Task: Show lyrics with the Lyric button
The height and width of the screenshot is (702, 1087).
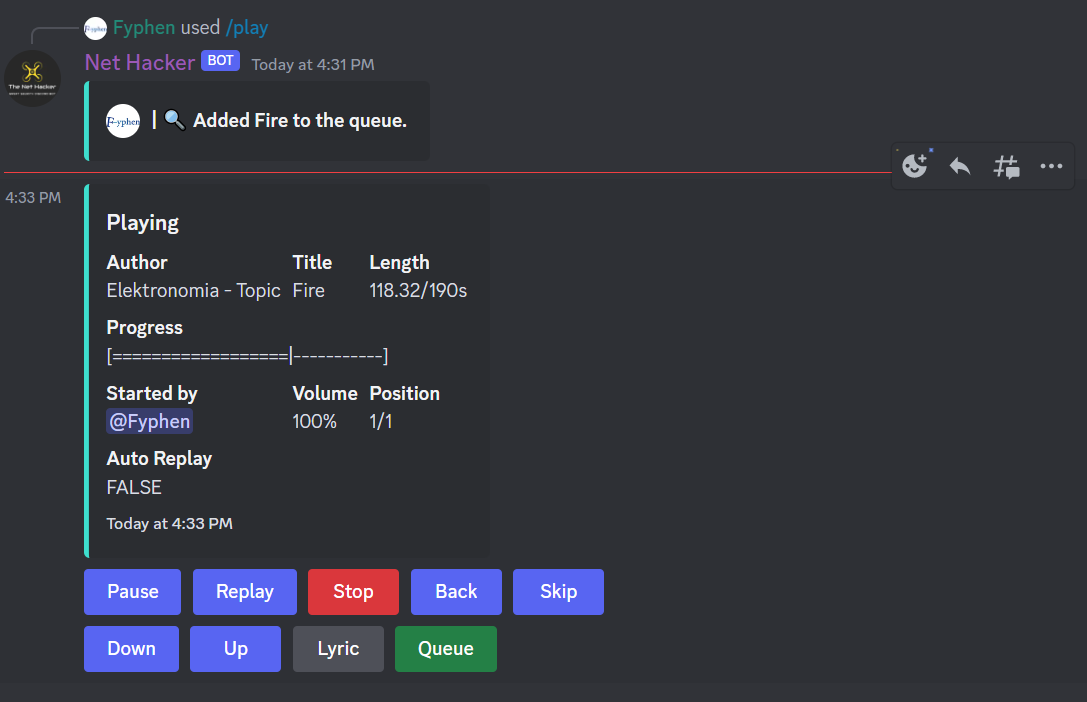Action: click(338, 648)
